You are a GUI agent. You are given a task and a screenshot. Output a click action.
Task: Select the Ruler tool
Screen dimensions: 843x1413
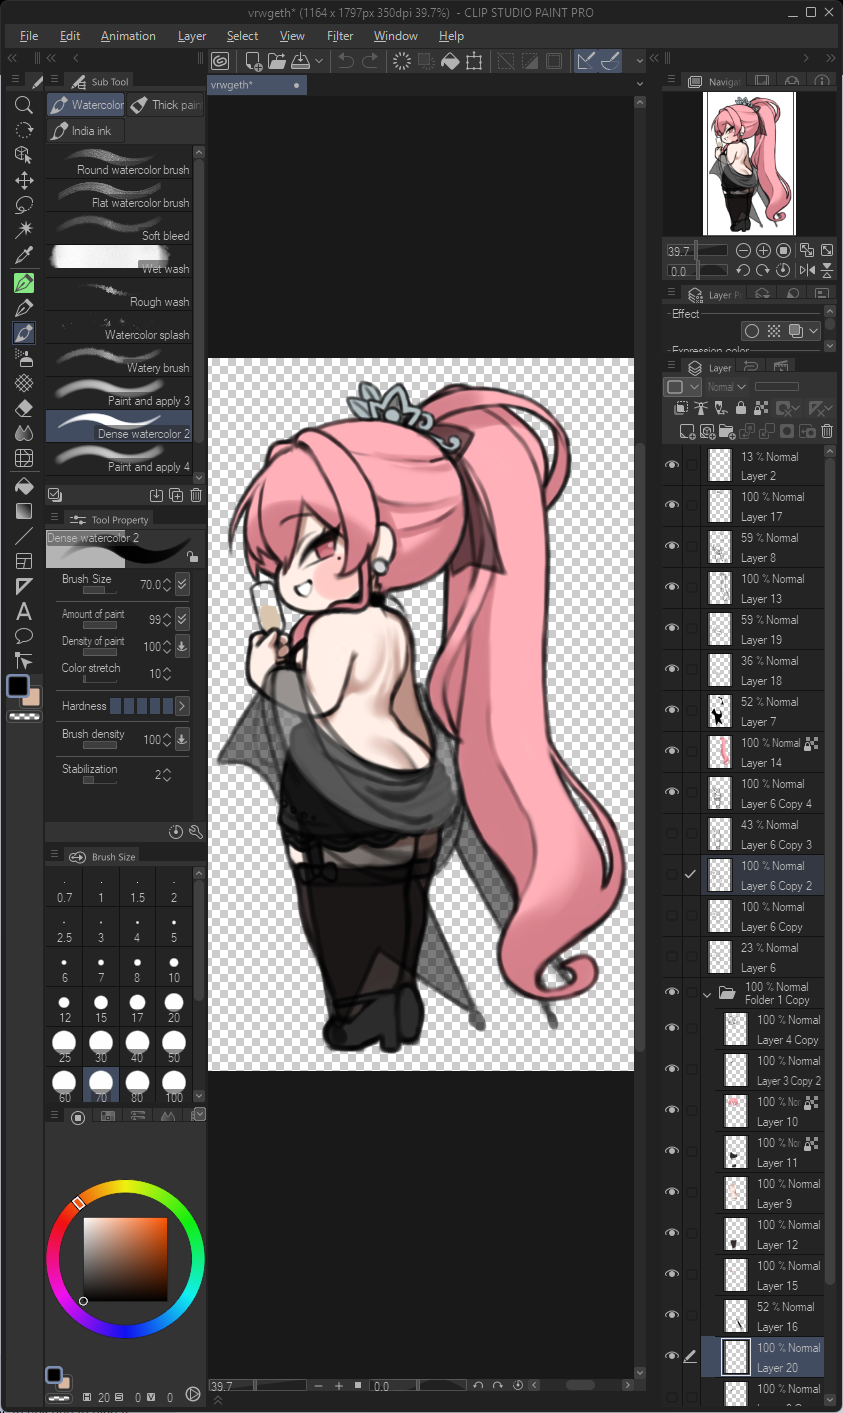point(25,586)
